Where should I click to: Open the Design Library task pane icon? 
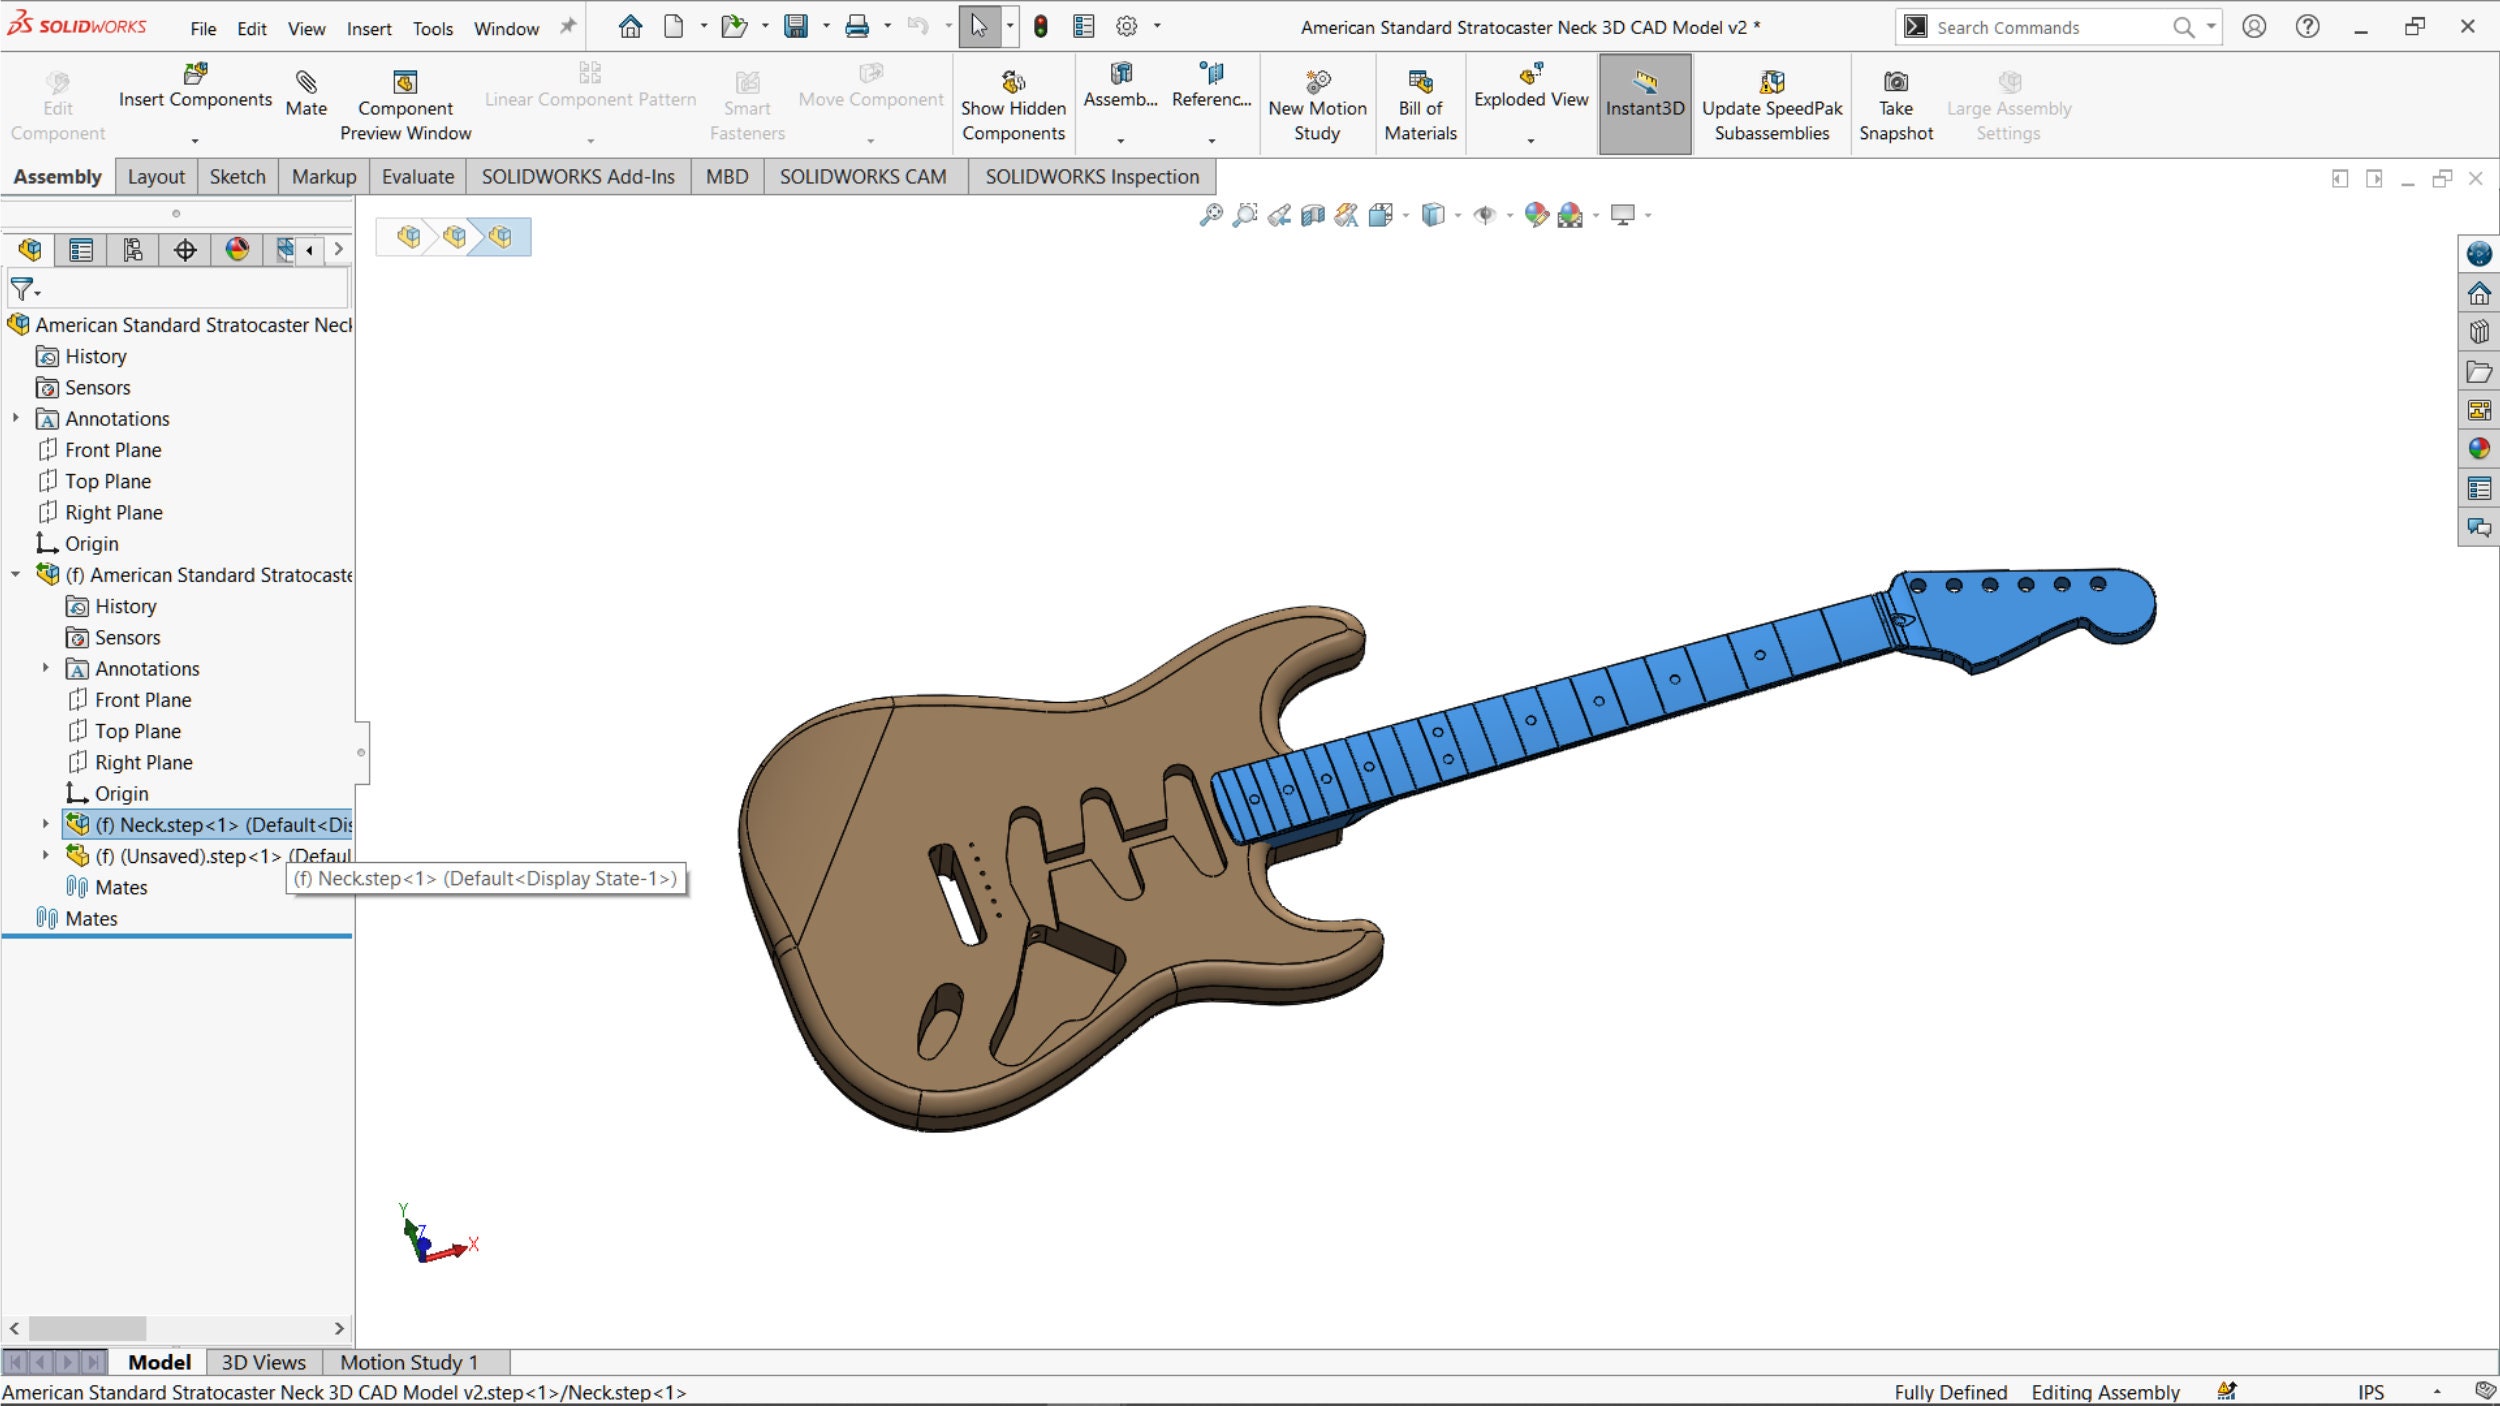pyautogui.click(x=2479, y=332)
